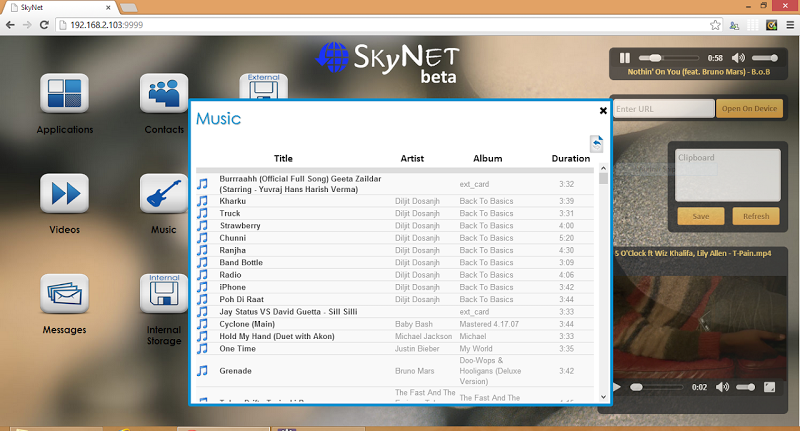
Task: Open the Messages icon
Action: click(x=64, y=294)
